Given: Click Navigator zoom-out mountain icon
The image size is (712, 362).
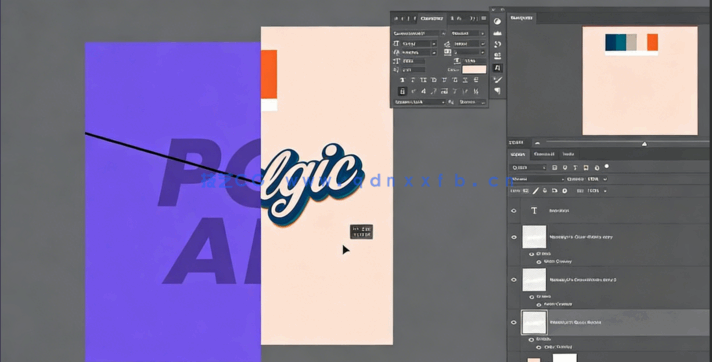Looking at the screenshot, I should click(x=538, y=143).
